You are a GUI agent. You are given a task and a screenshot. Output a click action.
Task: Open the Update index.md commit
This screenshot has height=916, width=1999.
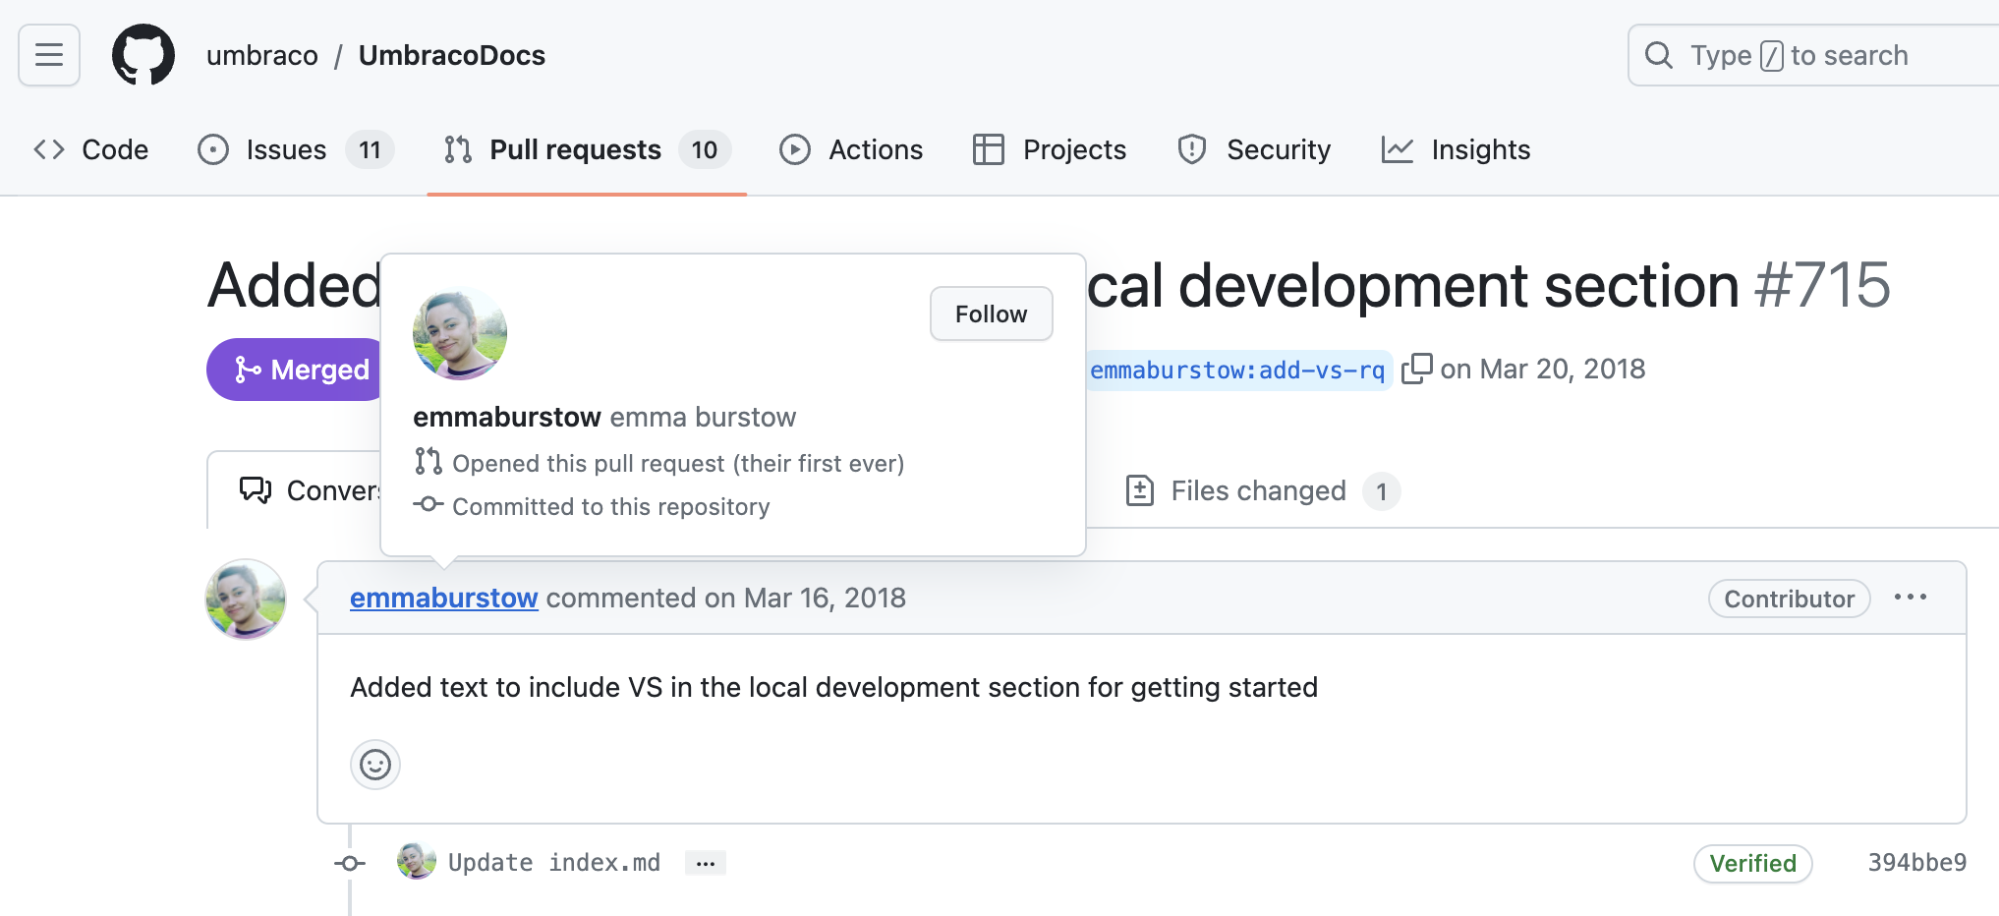554,863
